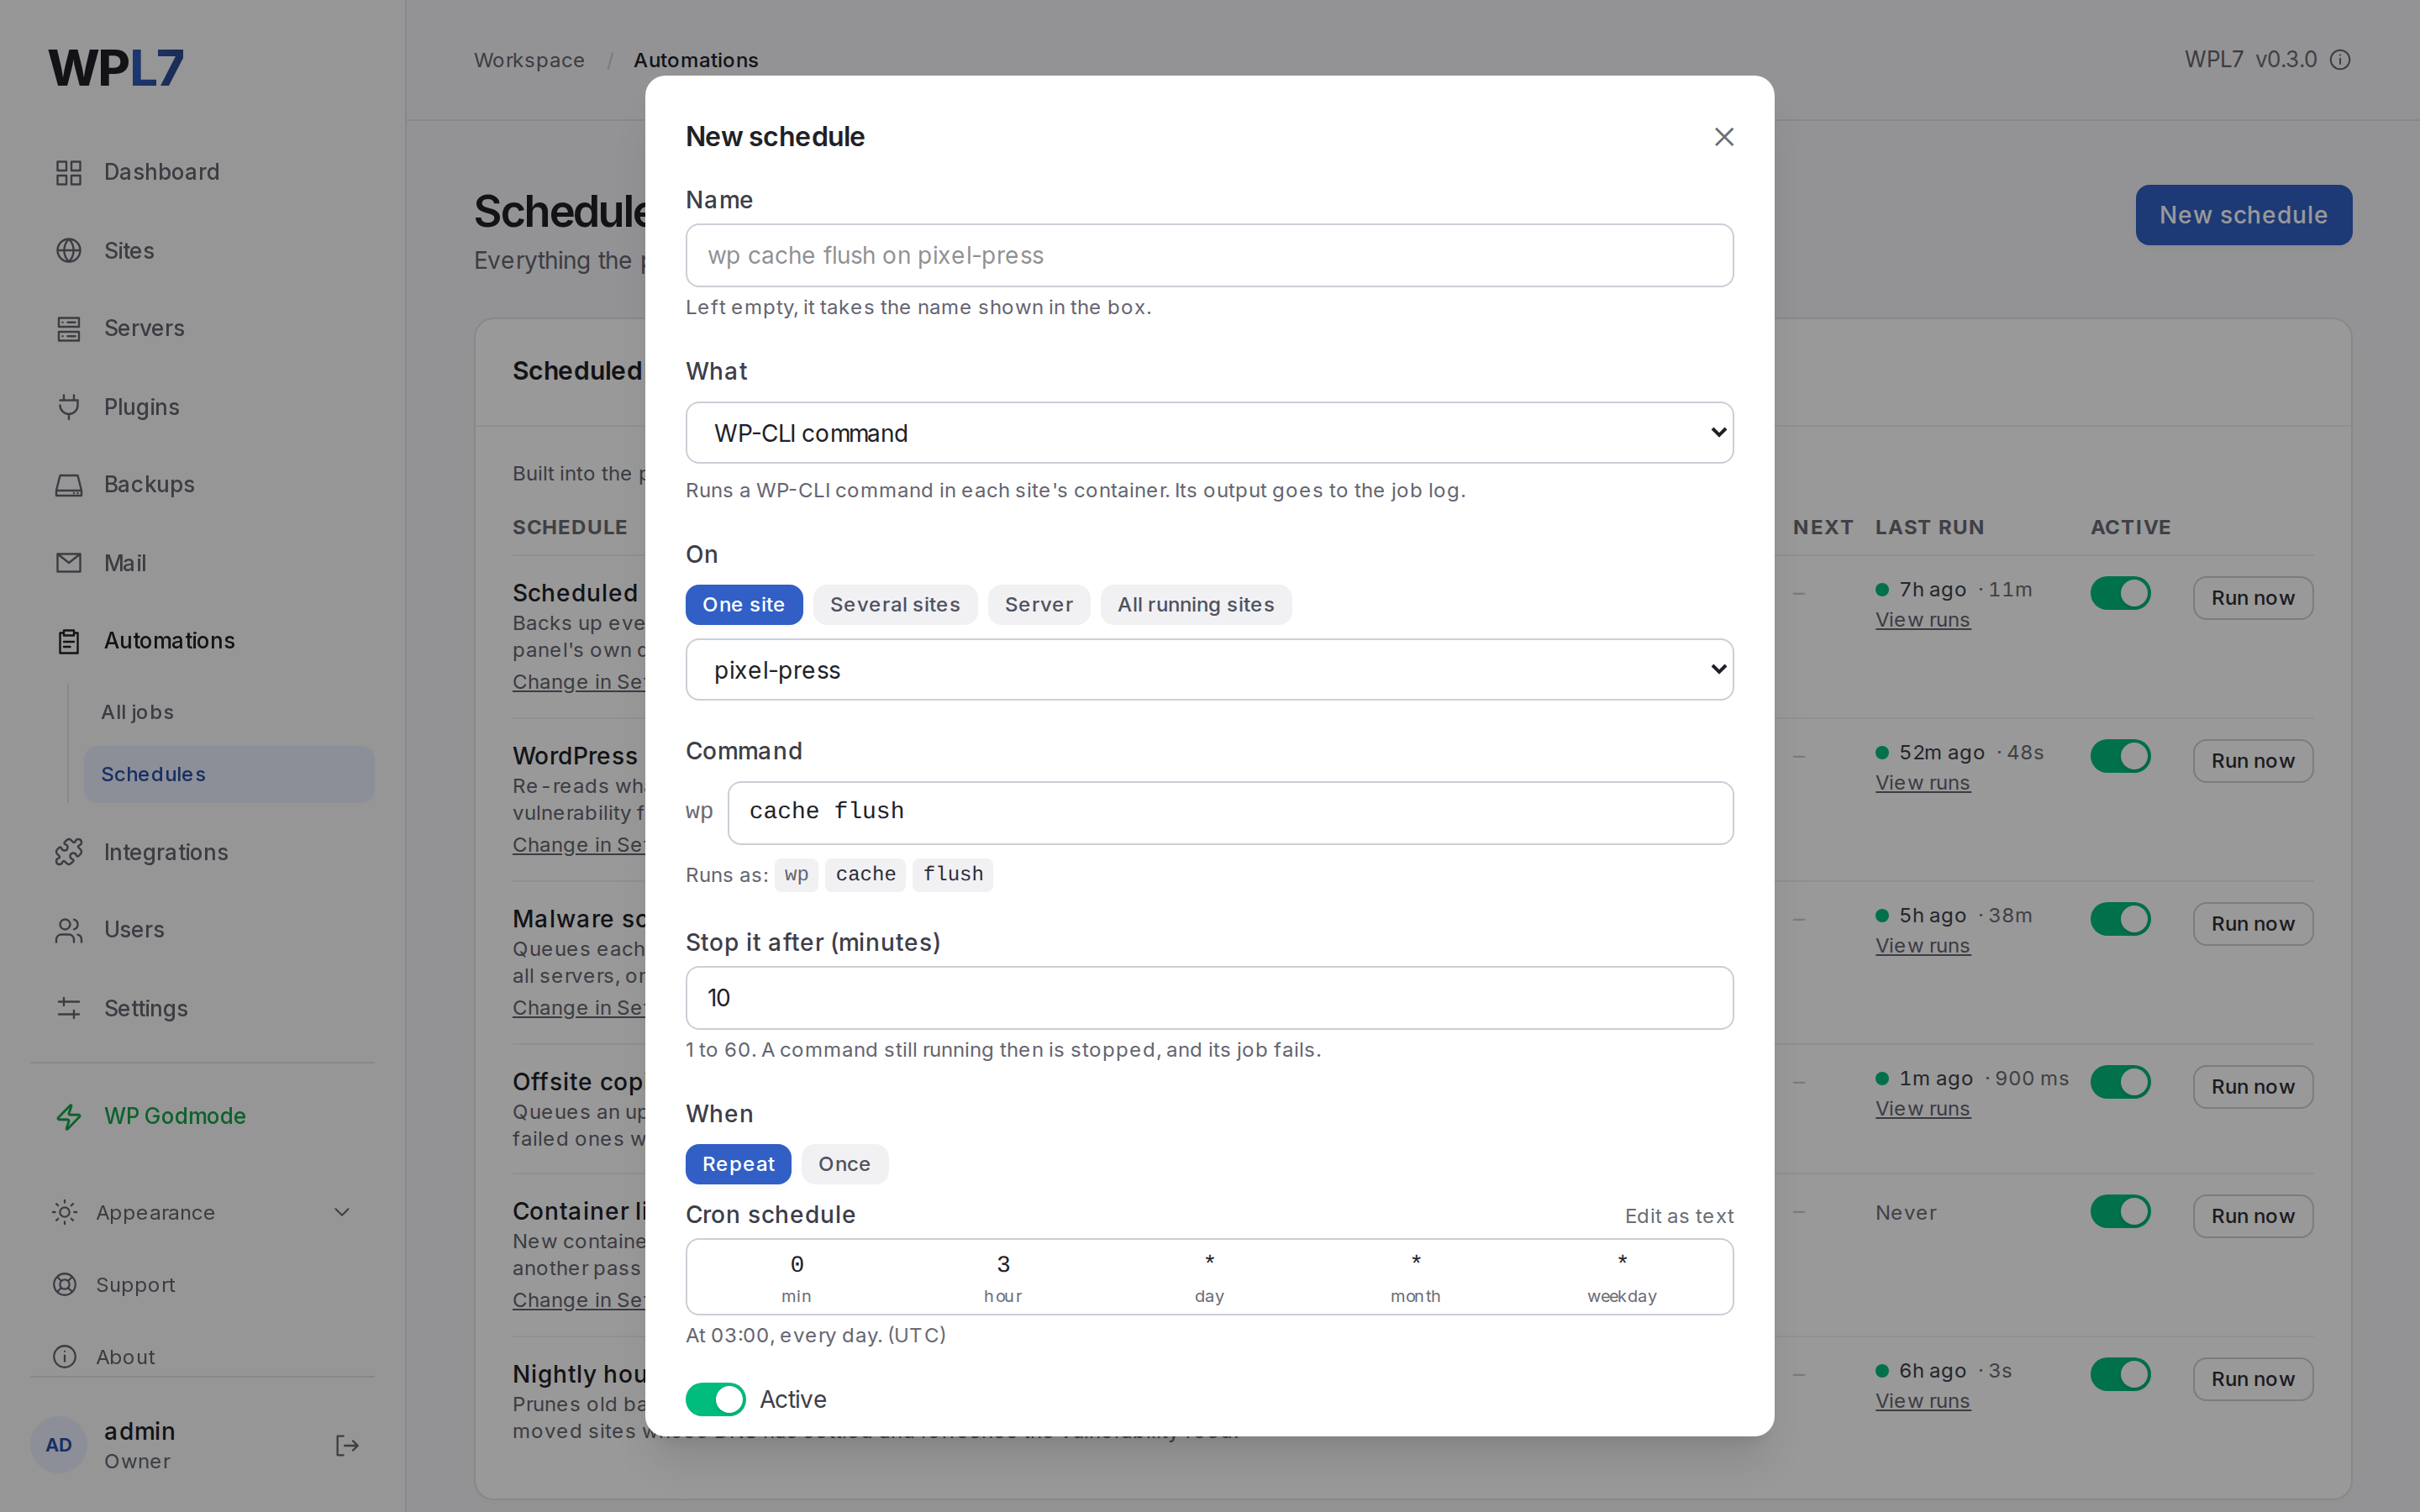Click Edit as text for cron

click(x=1679, y=1216)
